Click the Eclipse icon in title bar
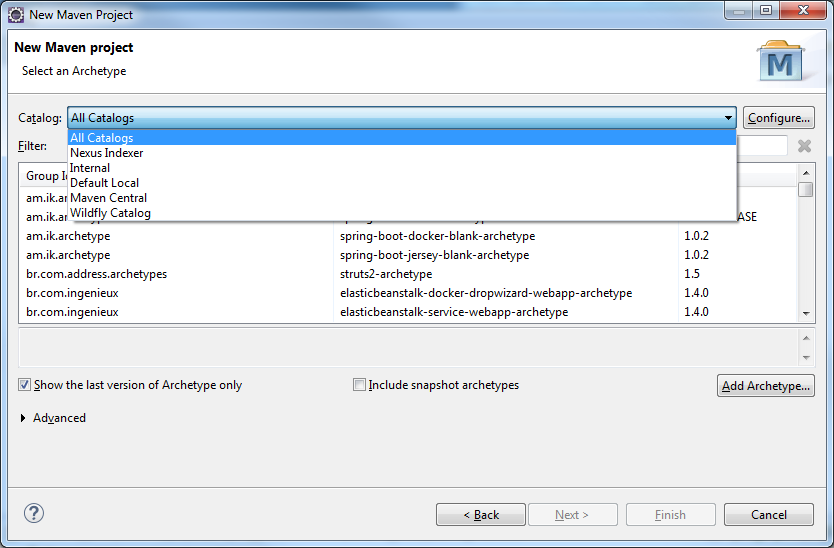Screen dimensions: 834x548 [16, 13]
